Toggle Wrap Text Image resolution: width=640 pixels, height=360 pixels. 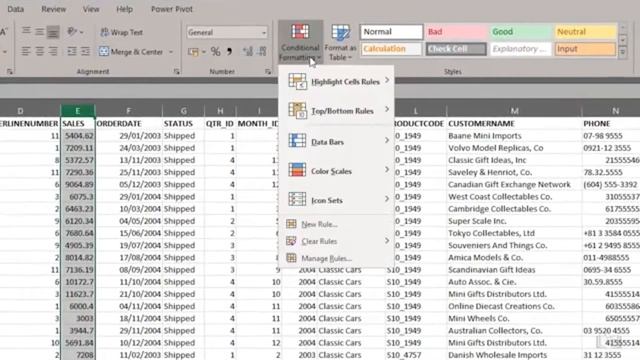pyautogui.click(x=121, y=32)
